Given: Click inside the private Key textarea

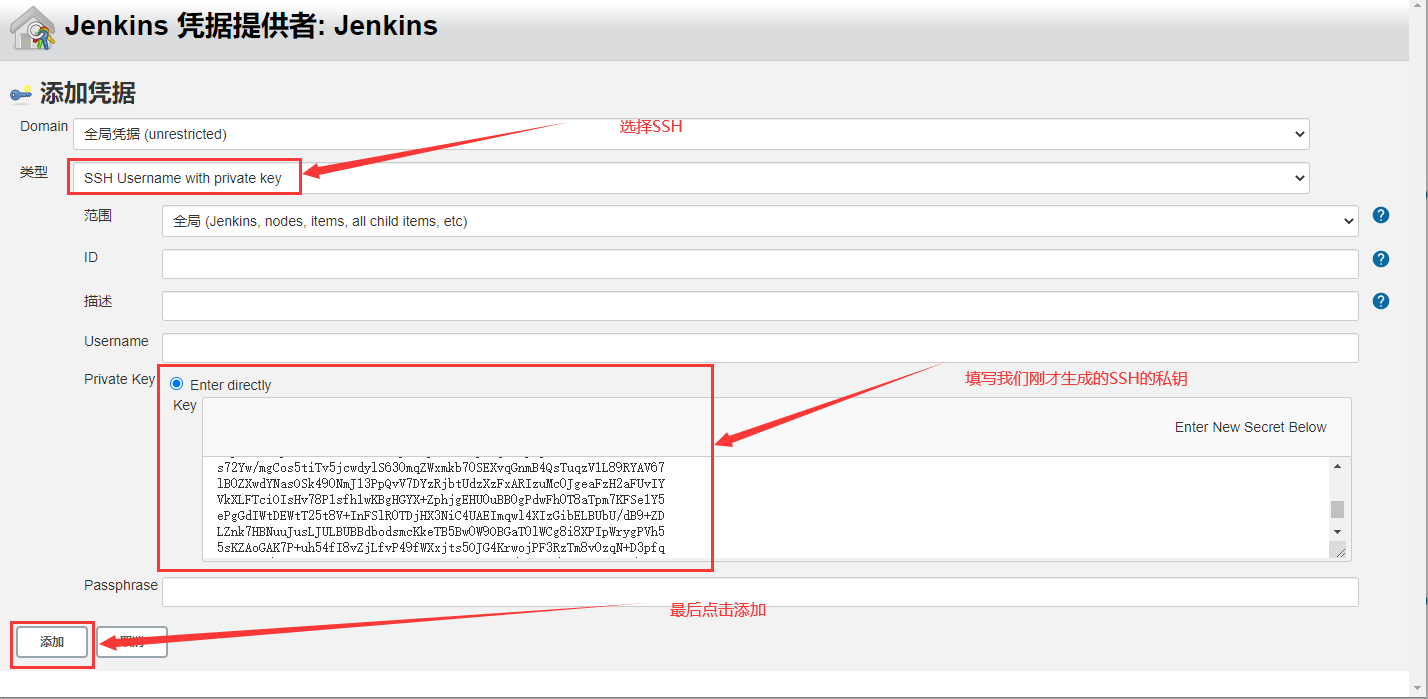Looking at the screenshot, I should pos(766,508).
